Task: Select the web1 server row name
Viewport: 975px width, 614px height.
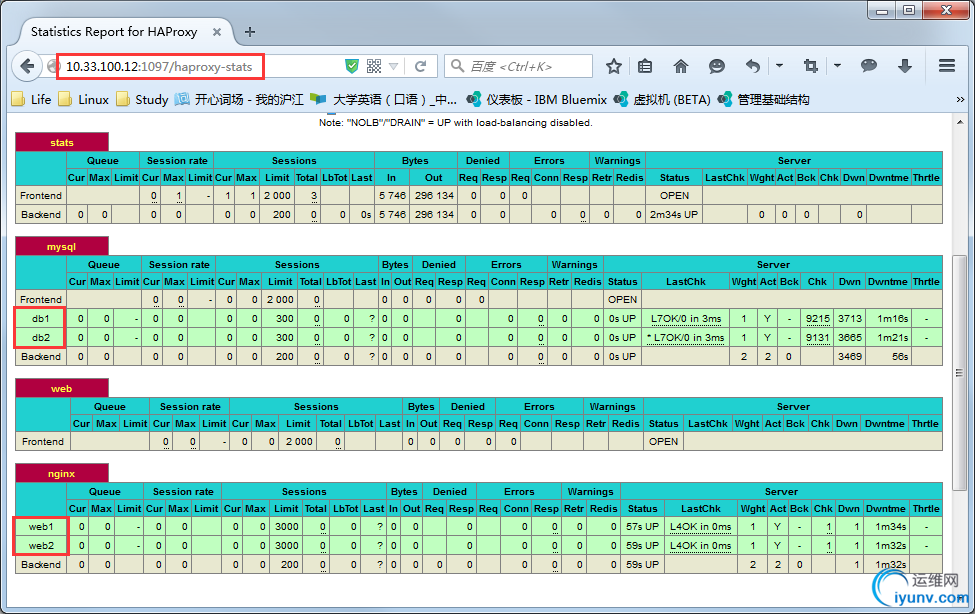Action: (x=41, y=526)
